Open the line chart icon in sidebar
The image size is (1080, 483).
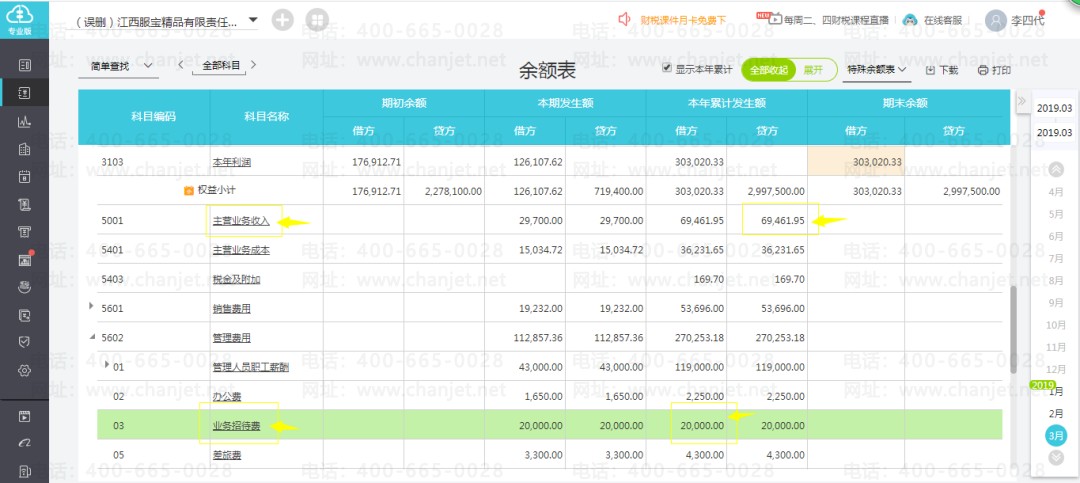(x=25, y=121)
